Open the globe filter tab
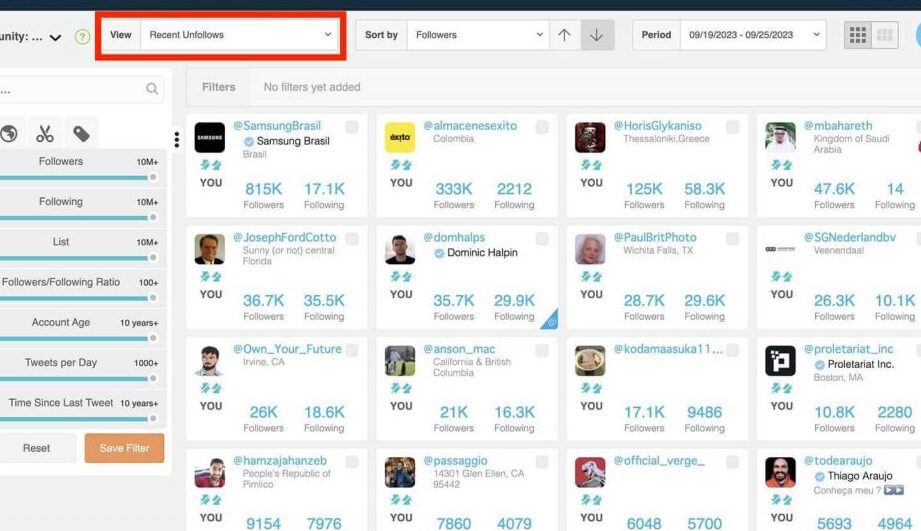The image size is (921, 531). point(8,134)
